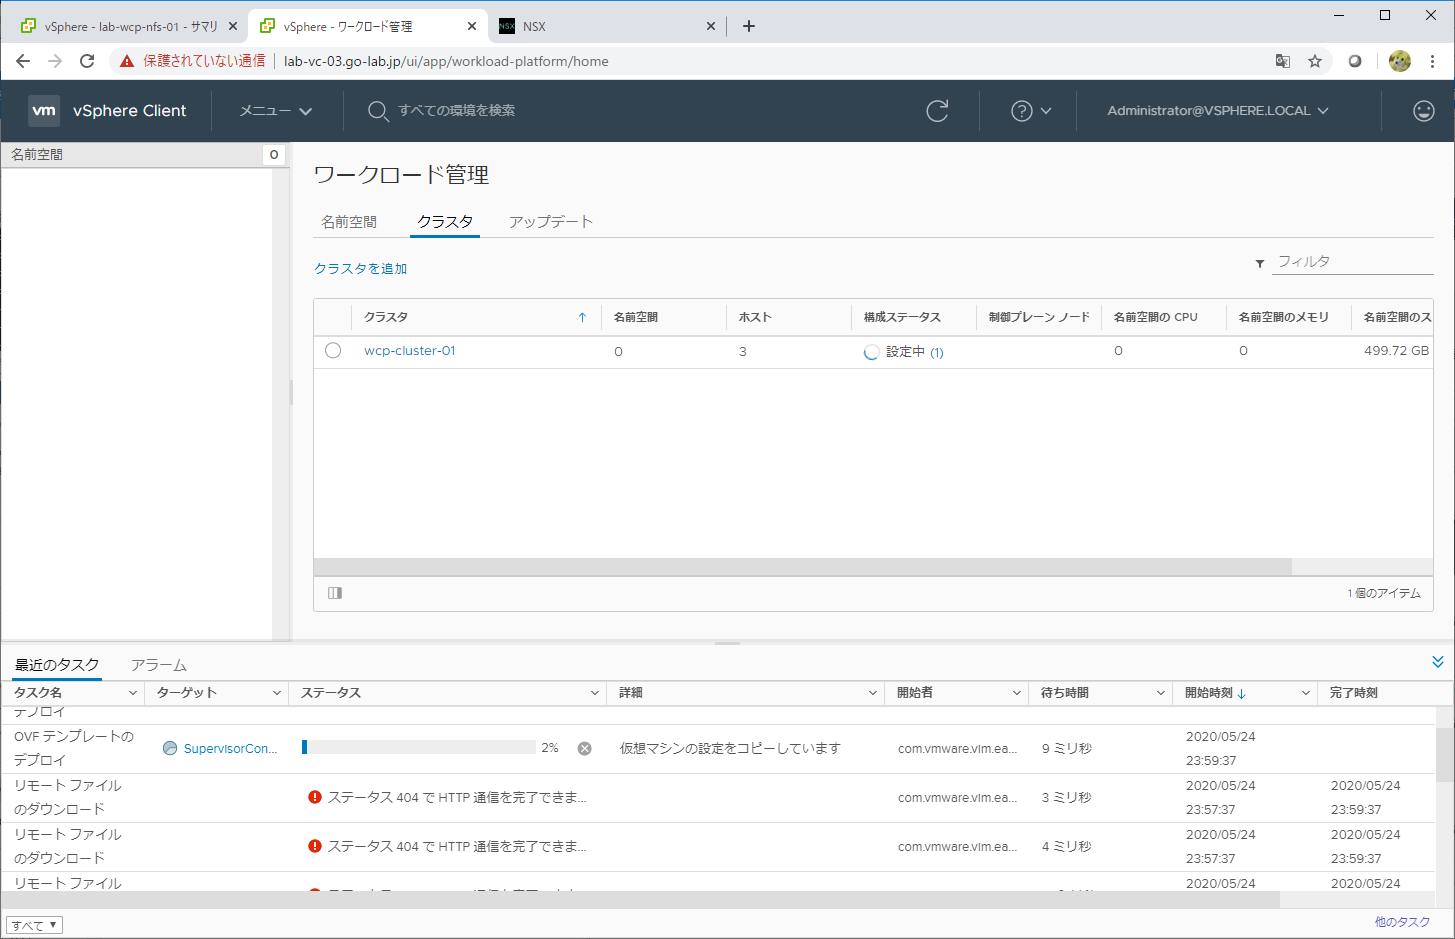The width and height of the screenshot is (1455, 939).
Task: Refresh the vSphere Client with the circular arrow
Action: pos(937,111)
